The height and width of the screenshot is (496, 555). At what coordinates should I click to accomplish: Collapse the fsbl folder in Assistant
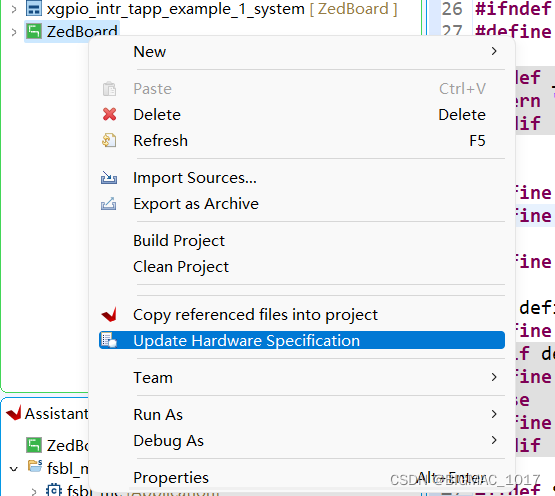14,469
